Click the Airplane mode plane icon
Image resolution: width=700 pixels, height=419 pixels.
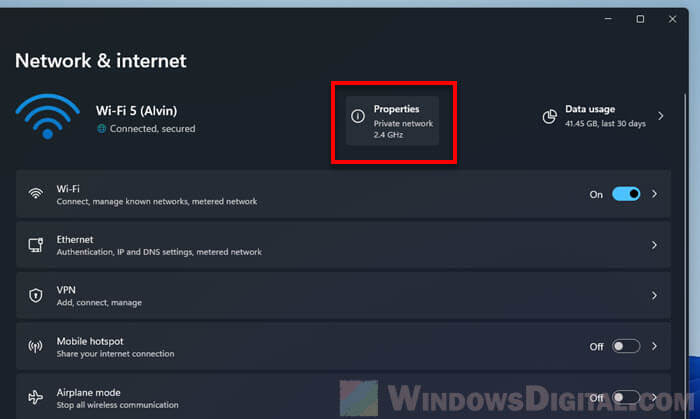point(36,397)
